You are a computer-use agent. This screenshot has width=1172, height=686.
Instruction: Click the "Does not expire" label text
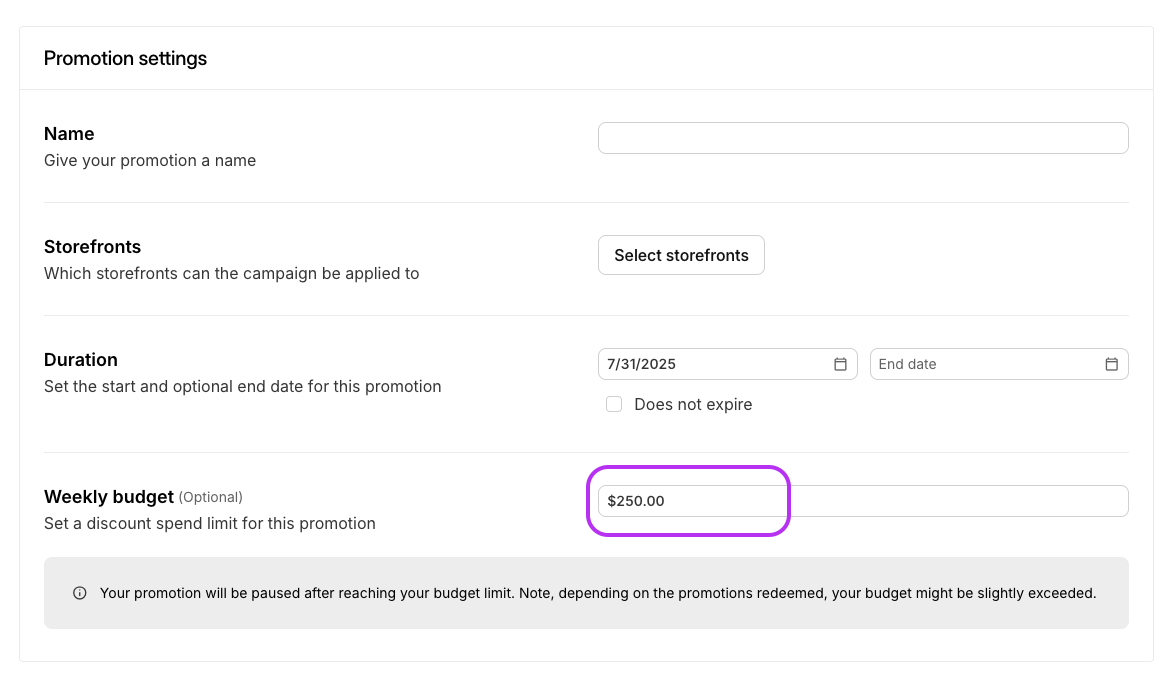693,405
